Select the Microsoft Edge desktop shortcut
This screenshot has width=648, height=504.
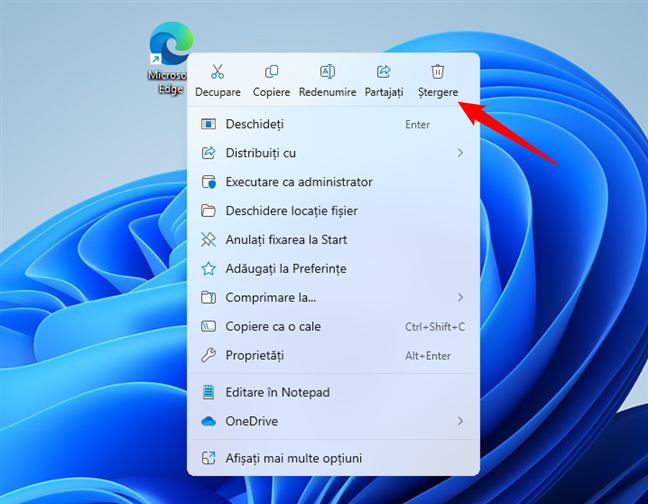(171, 58)
